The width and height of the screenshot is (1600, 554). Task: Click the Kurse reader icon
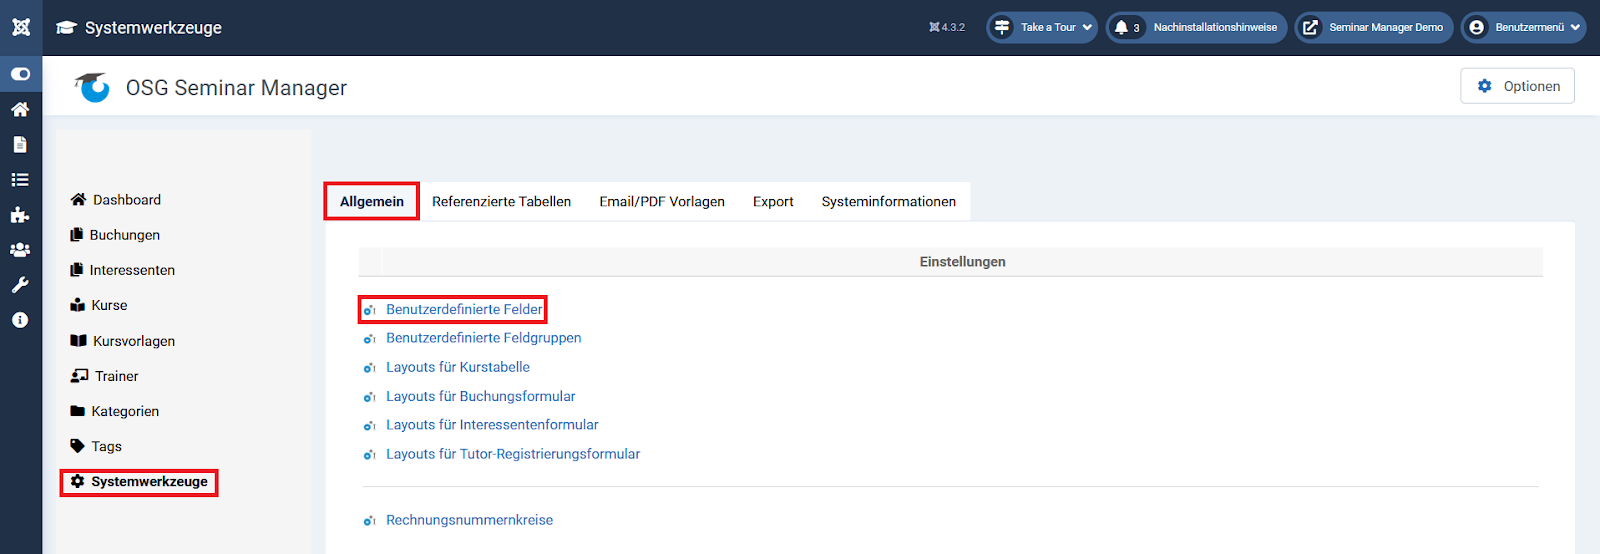click(x=77, y=305)
